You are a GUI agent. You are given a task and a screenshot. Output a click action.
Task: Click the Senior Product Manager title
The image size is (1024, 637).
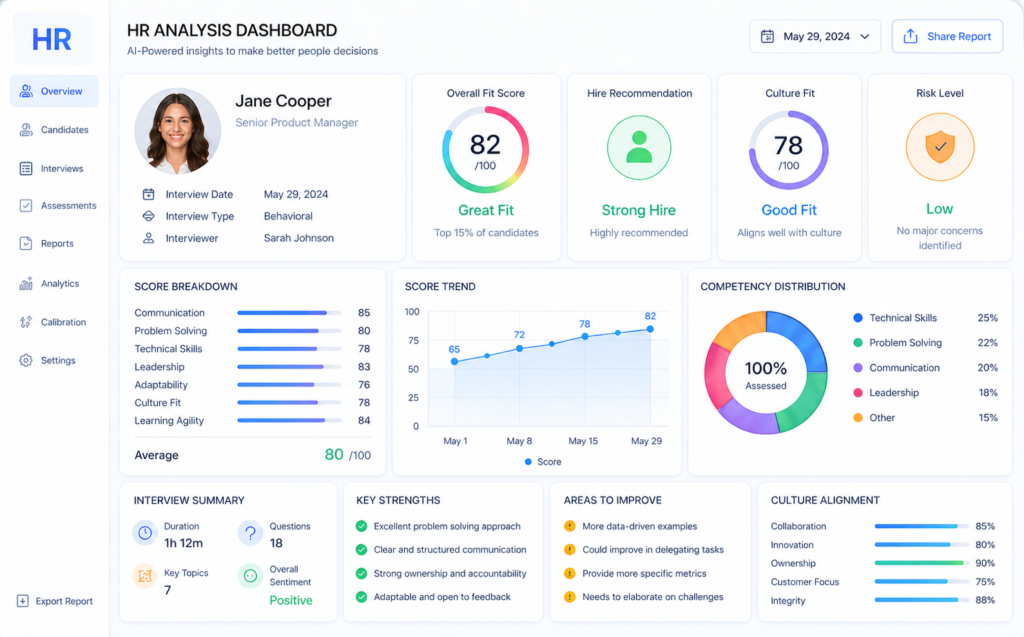[x=296, y=123]
